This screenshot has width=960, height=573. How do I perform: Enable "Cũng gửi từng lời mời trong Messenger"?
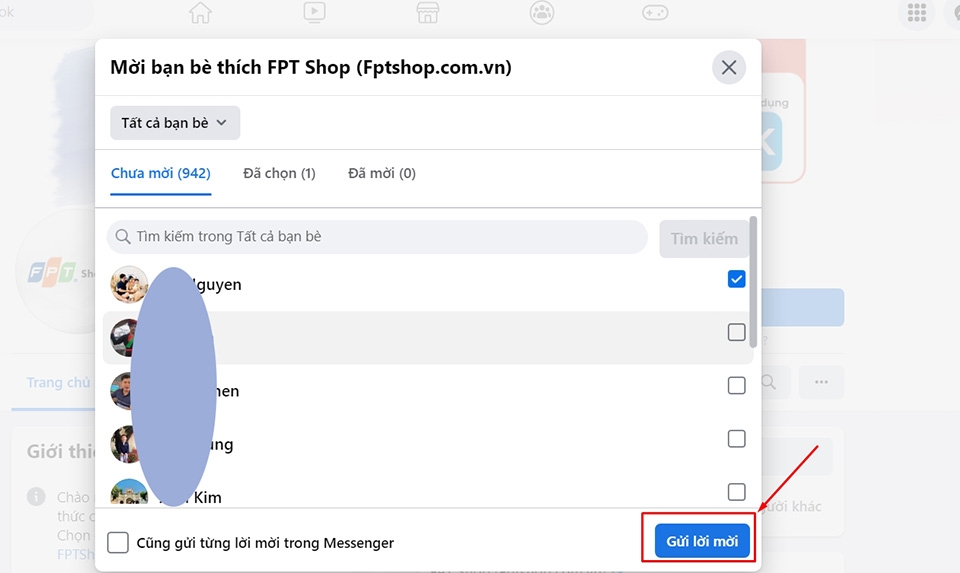tap(118, 542)
